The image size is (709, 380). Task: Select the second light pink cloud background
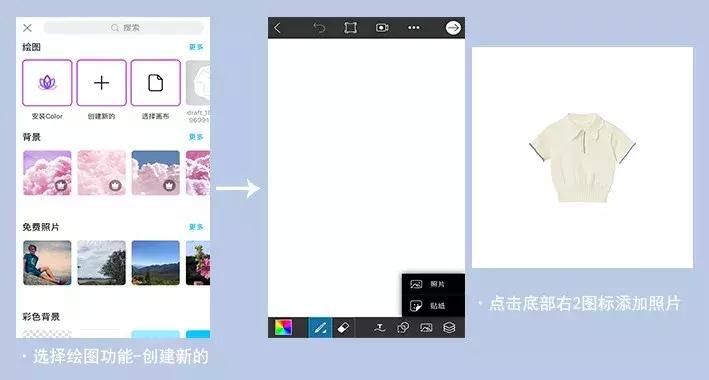tap(101, 173)
